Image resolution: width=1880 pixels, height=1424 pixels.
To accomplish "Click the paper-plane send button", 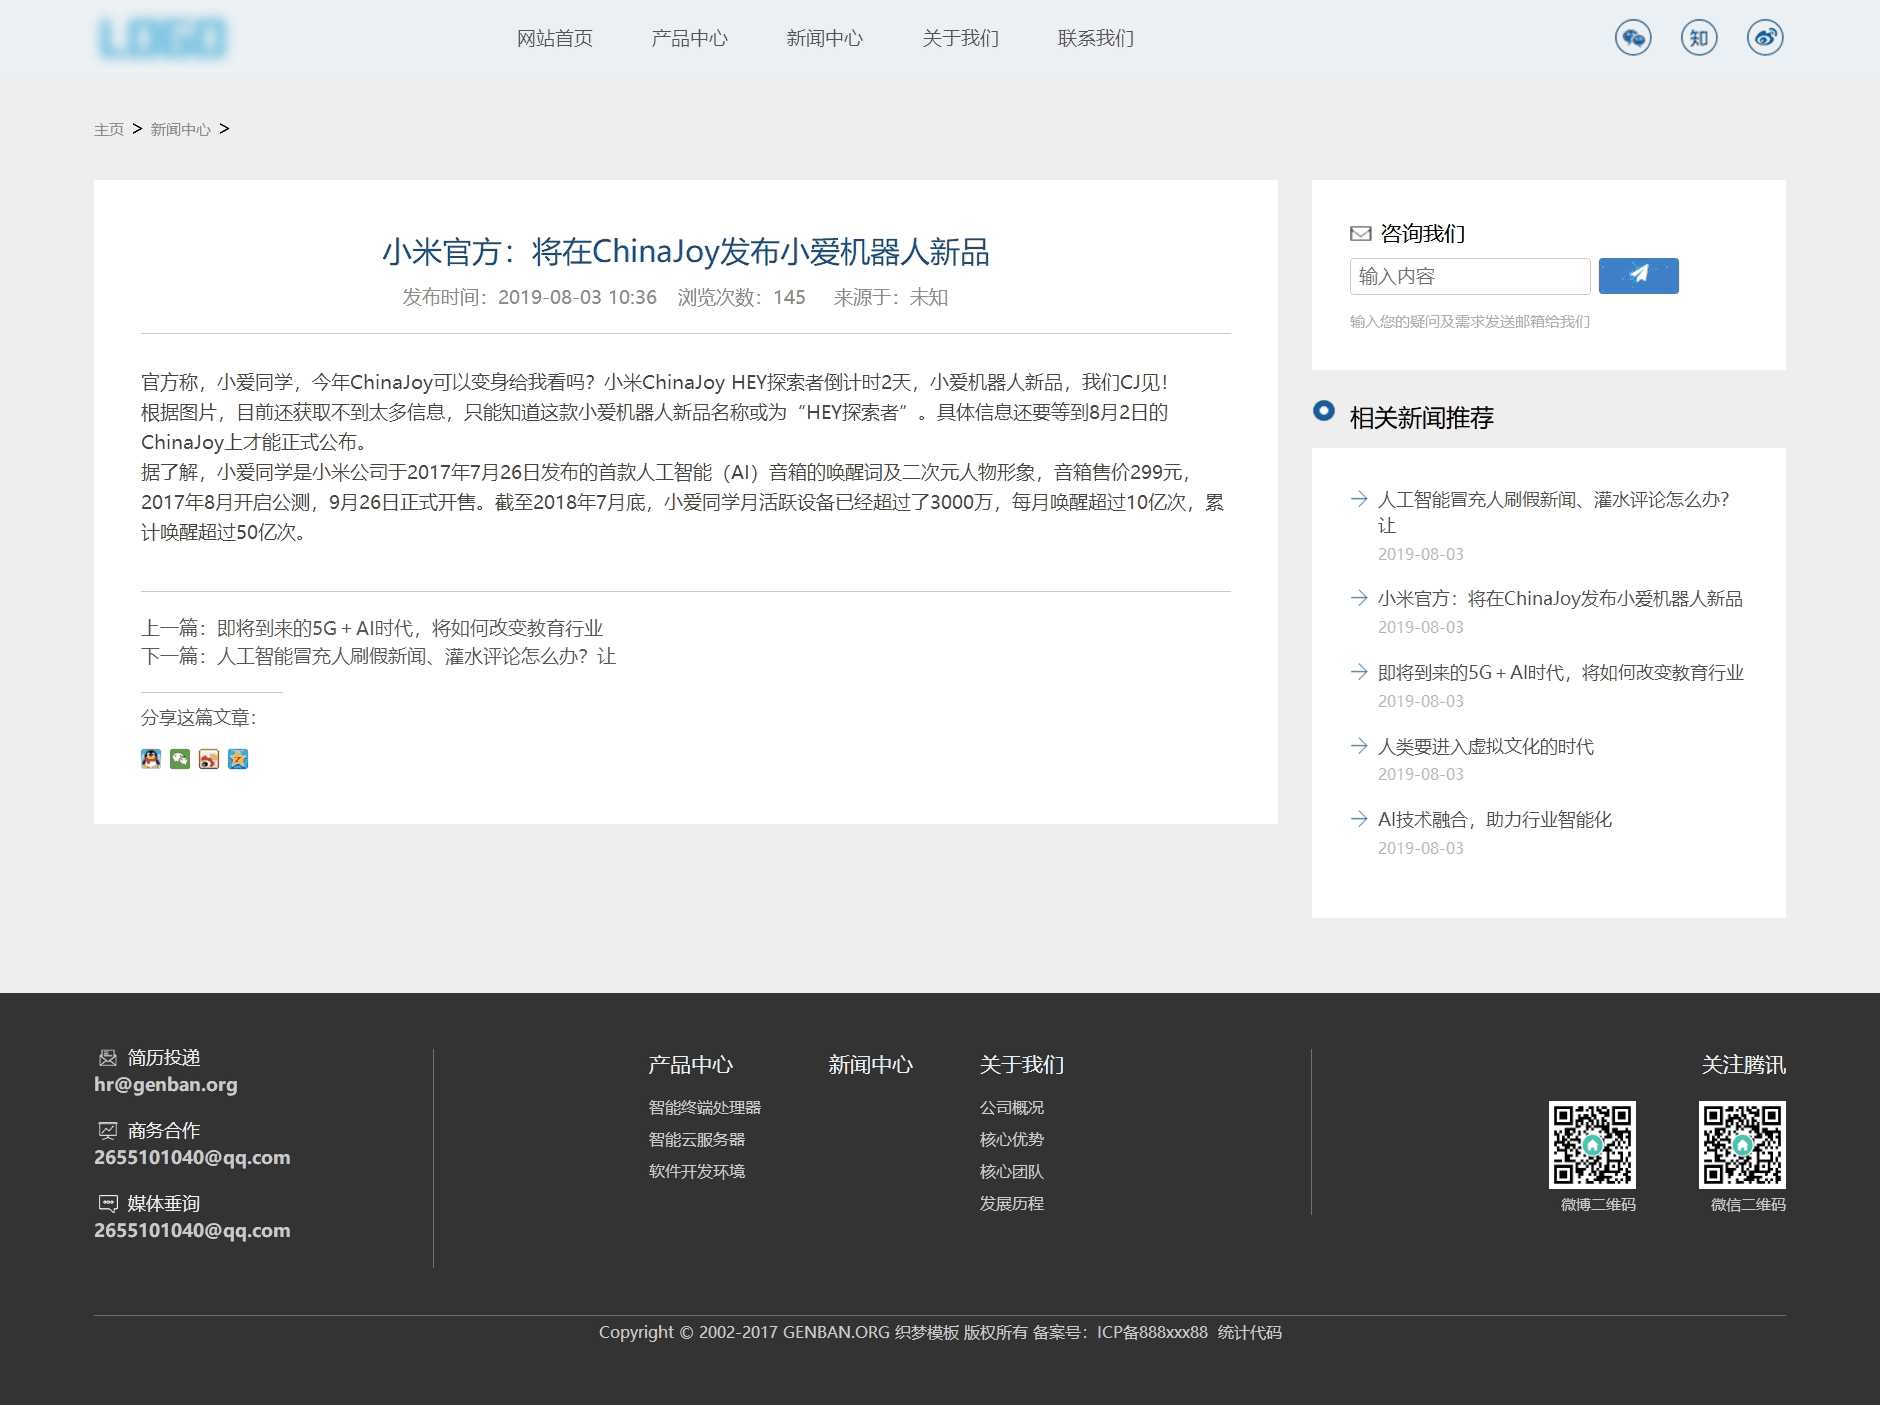I will tap(1638, 276).
